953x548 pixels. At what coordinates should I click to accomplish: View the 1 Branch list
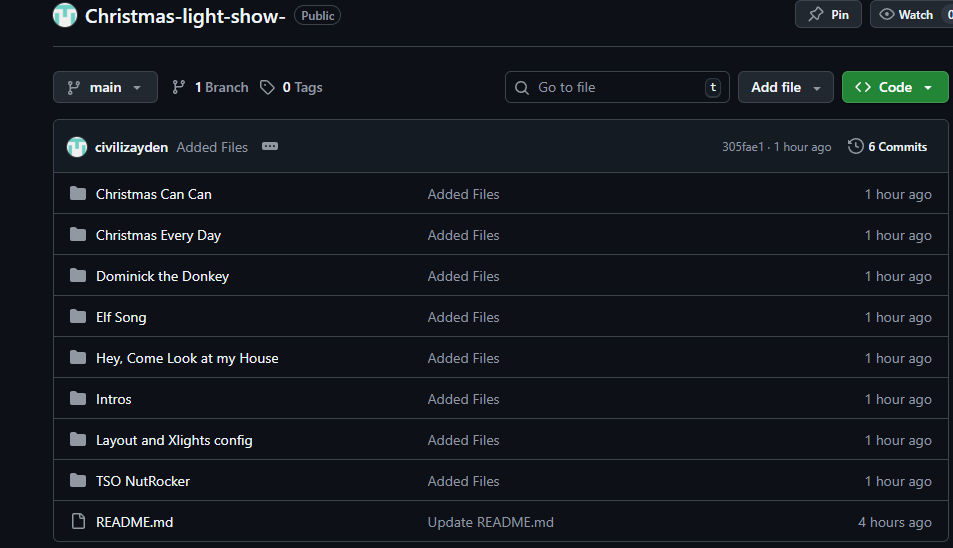[x=210, y=87]
